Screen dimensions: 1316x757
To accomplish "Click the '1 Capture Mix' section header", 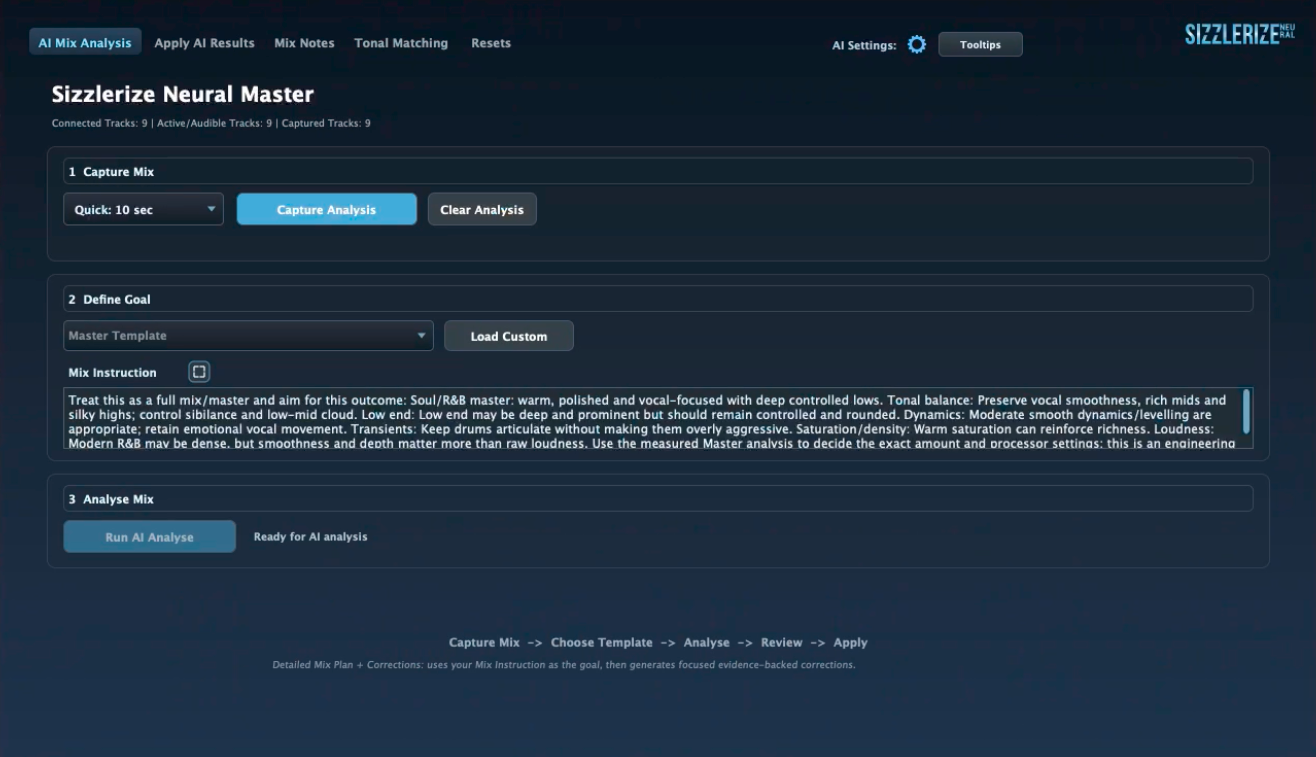I will point(658,172).
